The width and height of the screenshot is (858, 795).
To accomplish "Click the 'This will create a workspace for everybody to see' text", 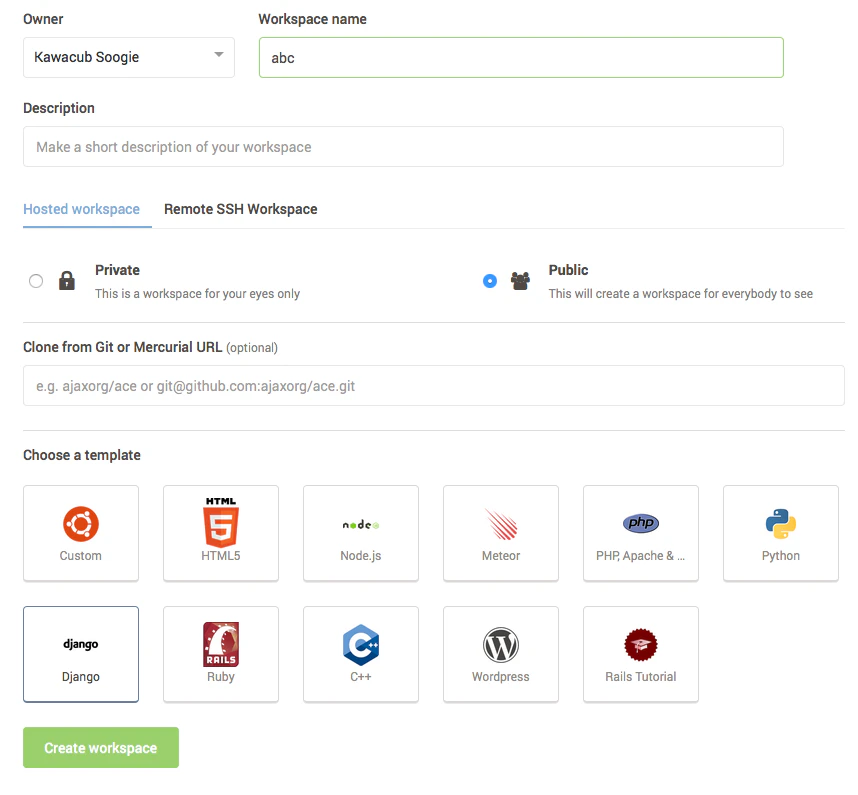I will point(681,294).
